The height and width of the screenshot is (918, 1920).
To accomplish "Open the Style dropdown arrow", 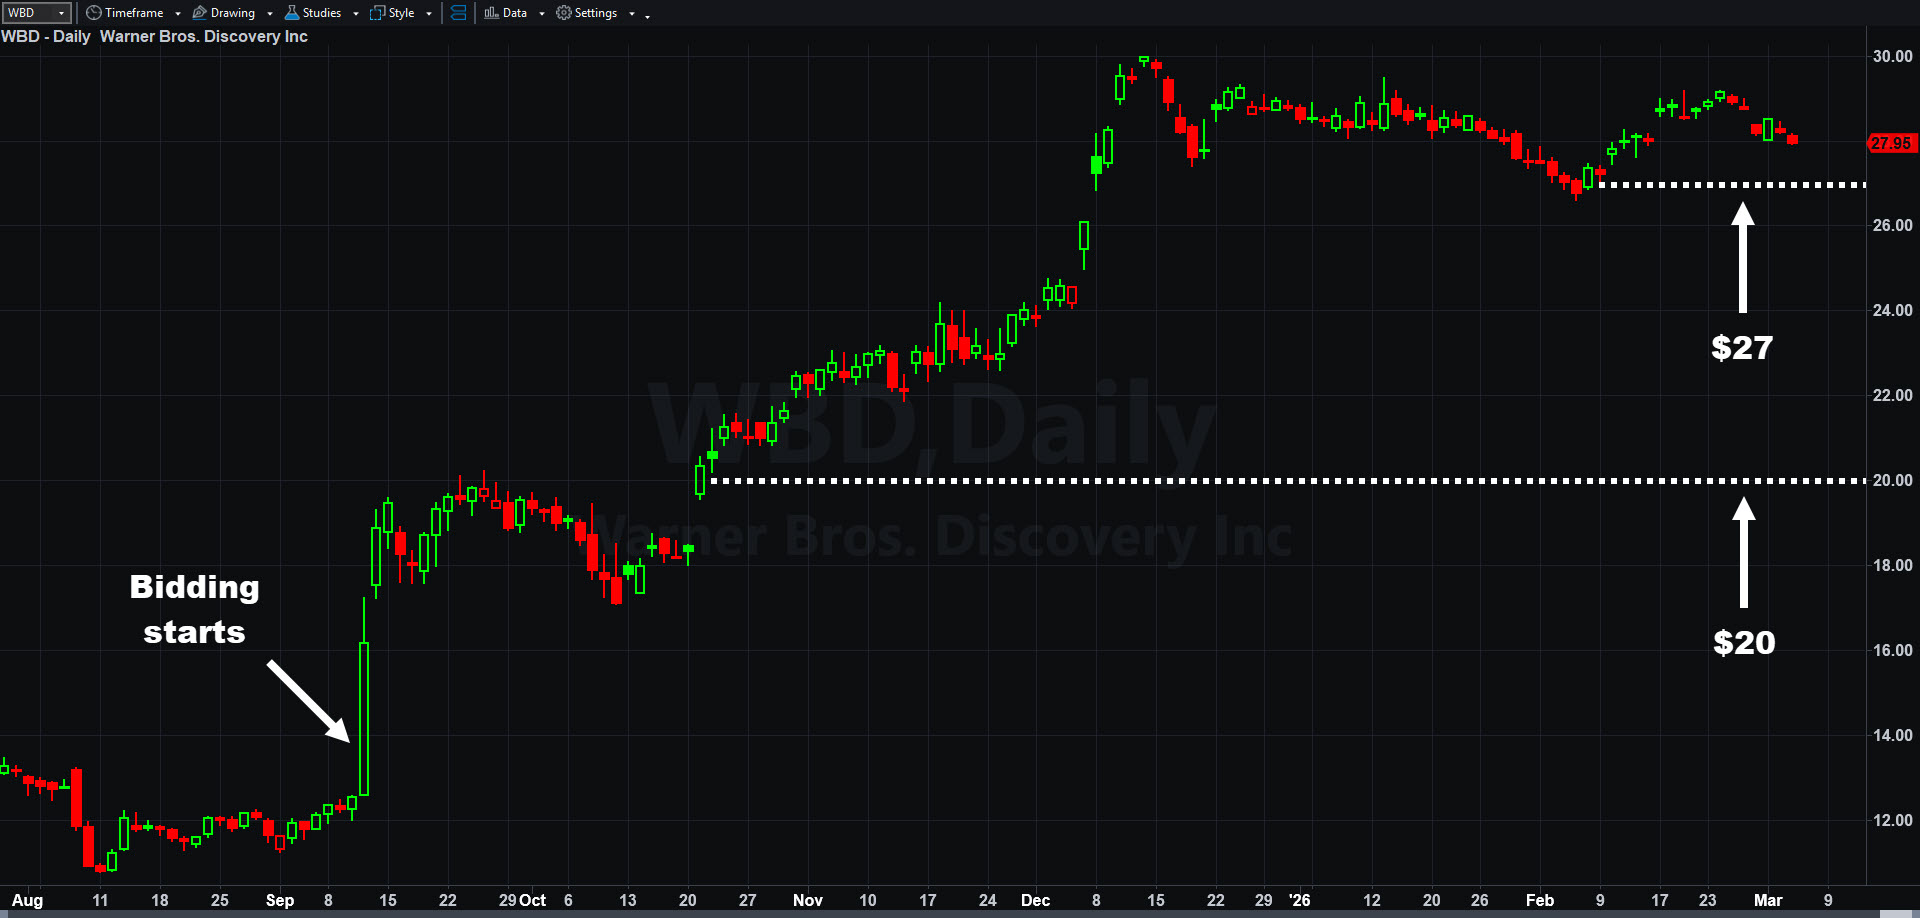I will [x=429, y=14].
